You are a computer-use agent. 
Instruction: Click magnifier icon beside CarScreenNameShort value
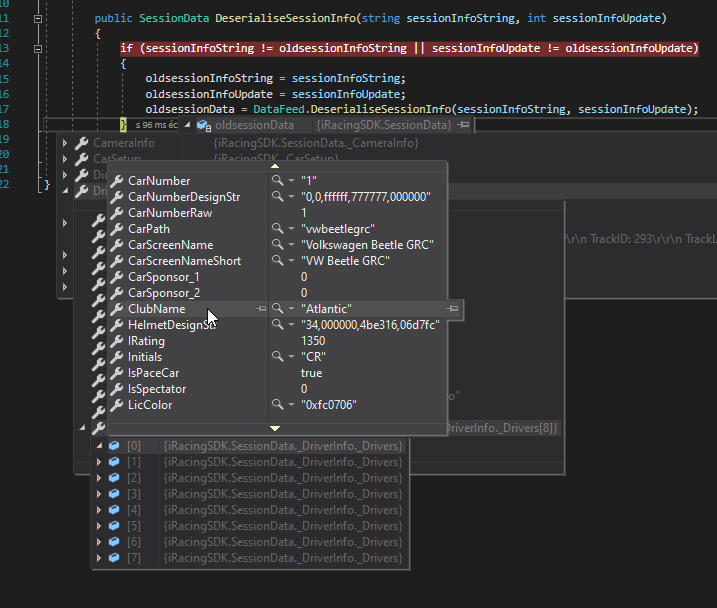(x=277, y=260)
